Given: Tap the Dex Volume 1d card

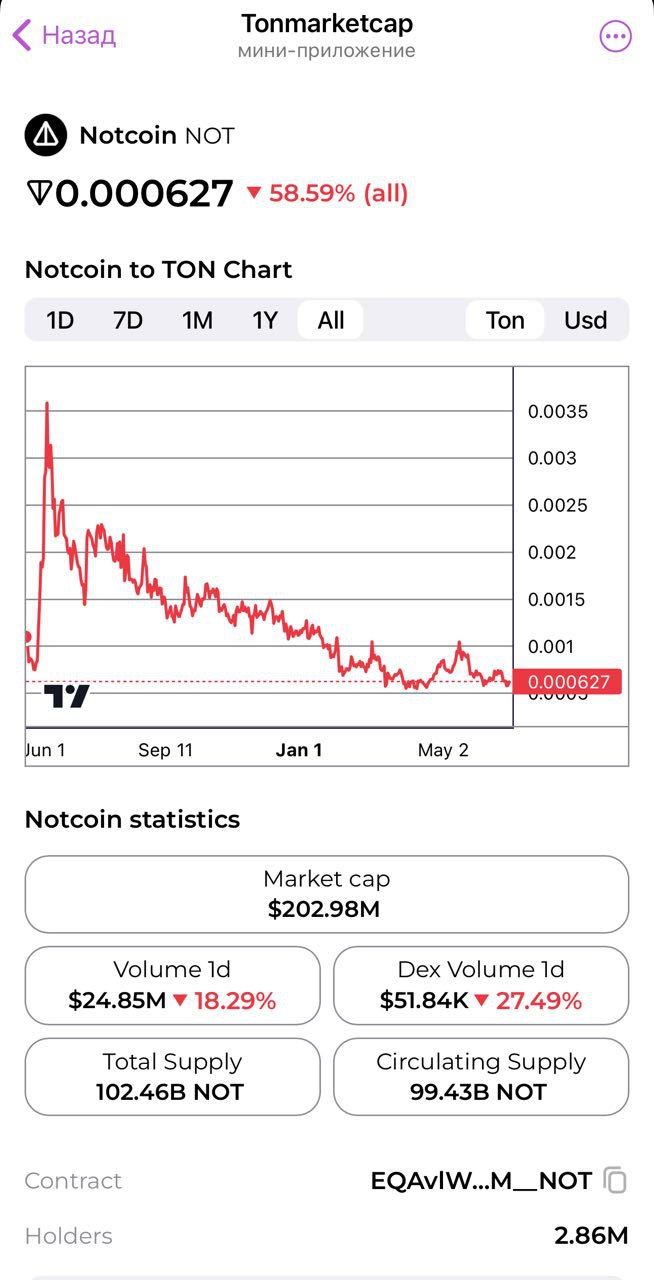Looking at the screenshot, I should (481, 986).
